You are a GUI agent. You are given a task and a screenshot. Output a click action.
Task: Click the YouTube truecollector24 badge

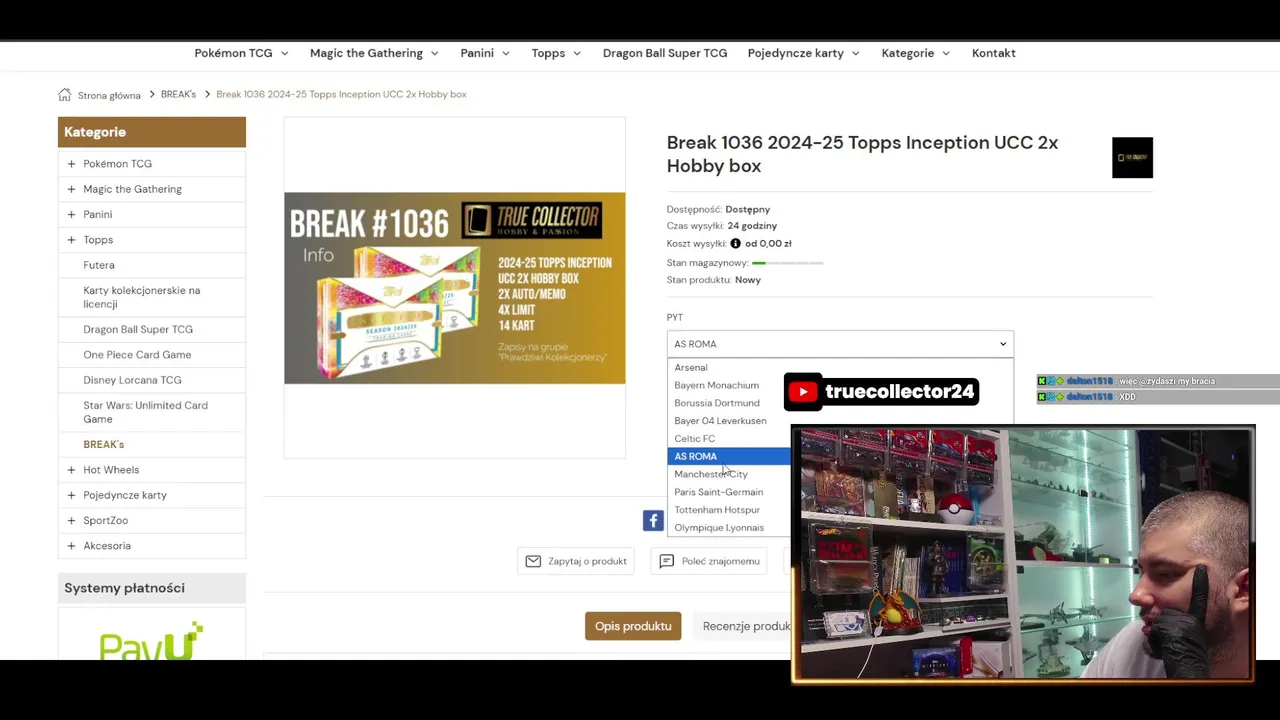click(x=881, y=392)
